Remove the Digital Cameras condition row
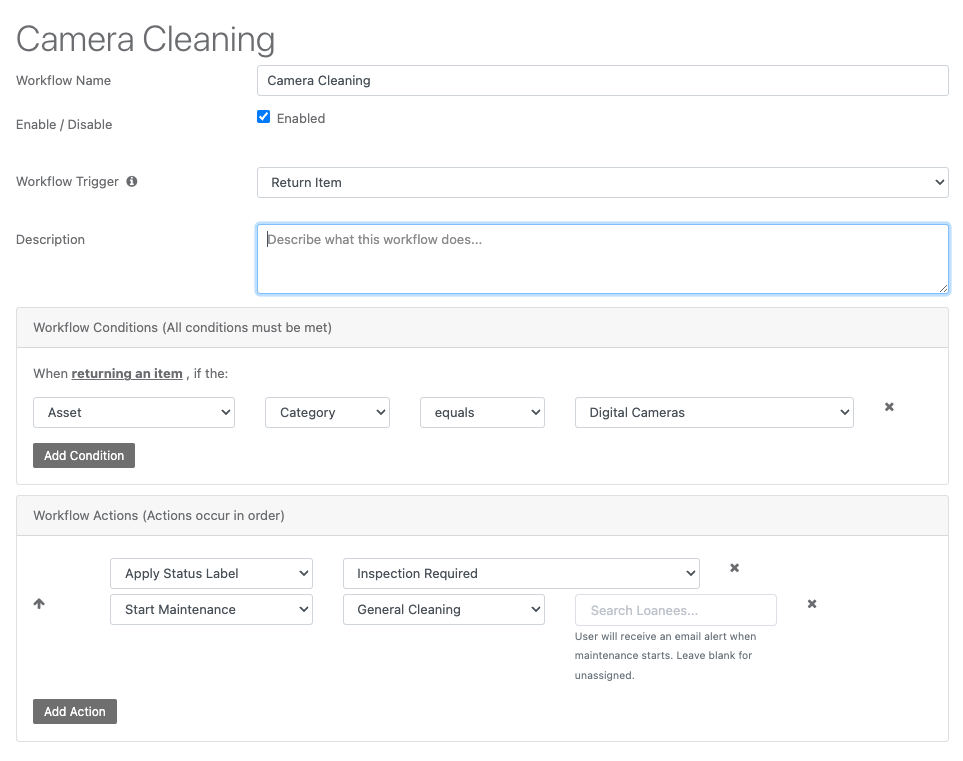Screen dimensions: 963x761 click(888, 407)
